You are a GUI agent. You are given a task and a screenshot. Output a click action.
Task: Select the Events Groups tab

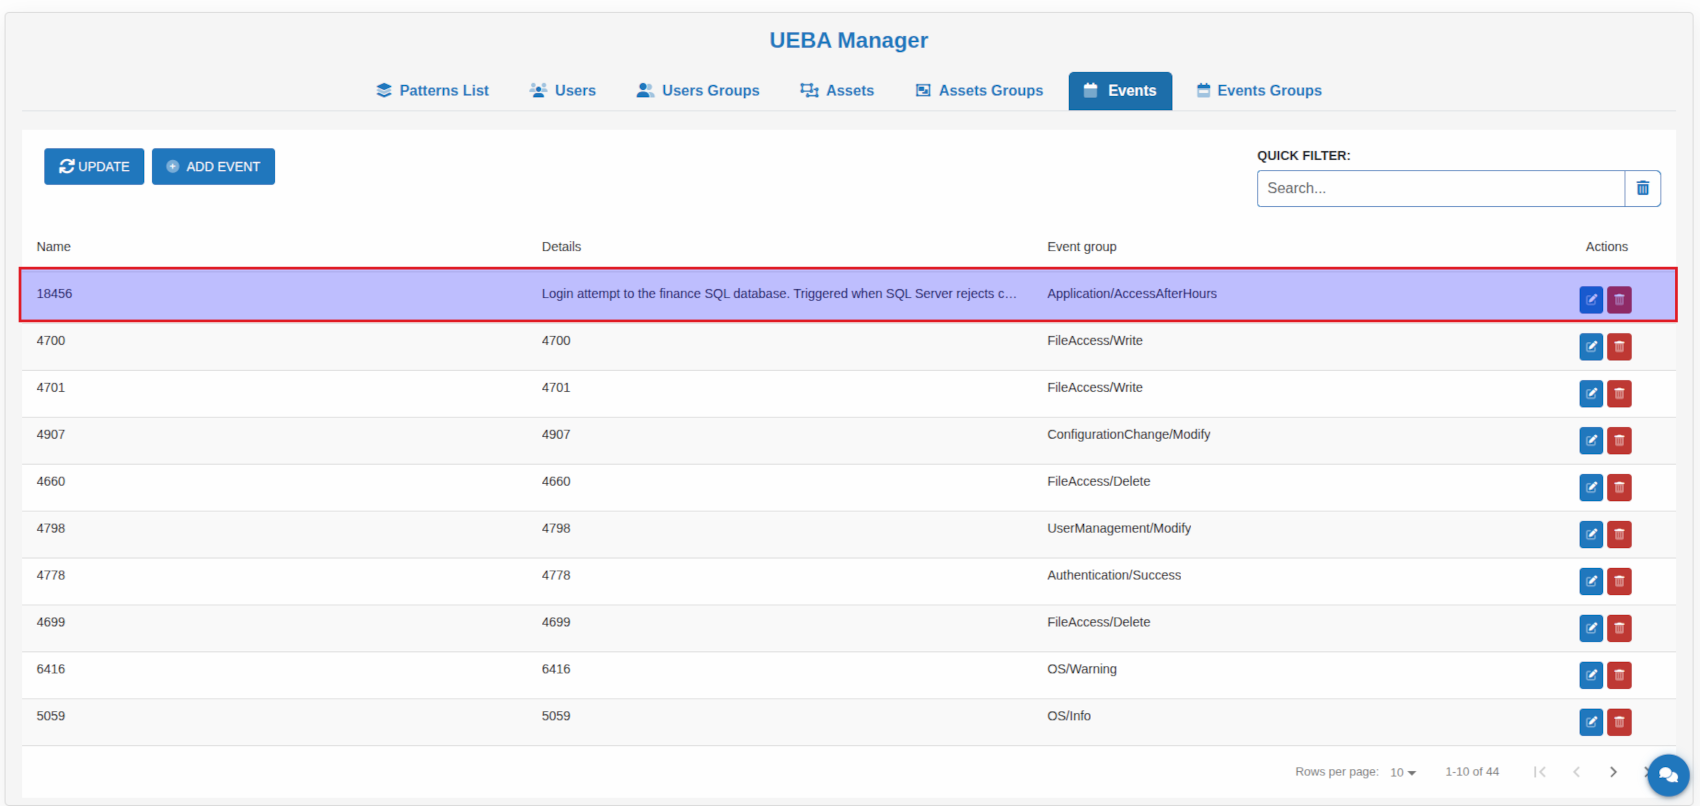1259,90
